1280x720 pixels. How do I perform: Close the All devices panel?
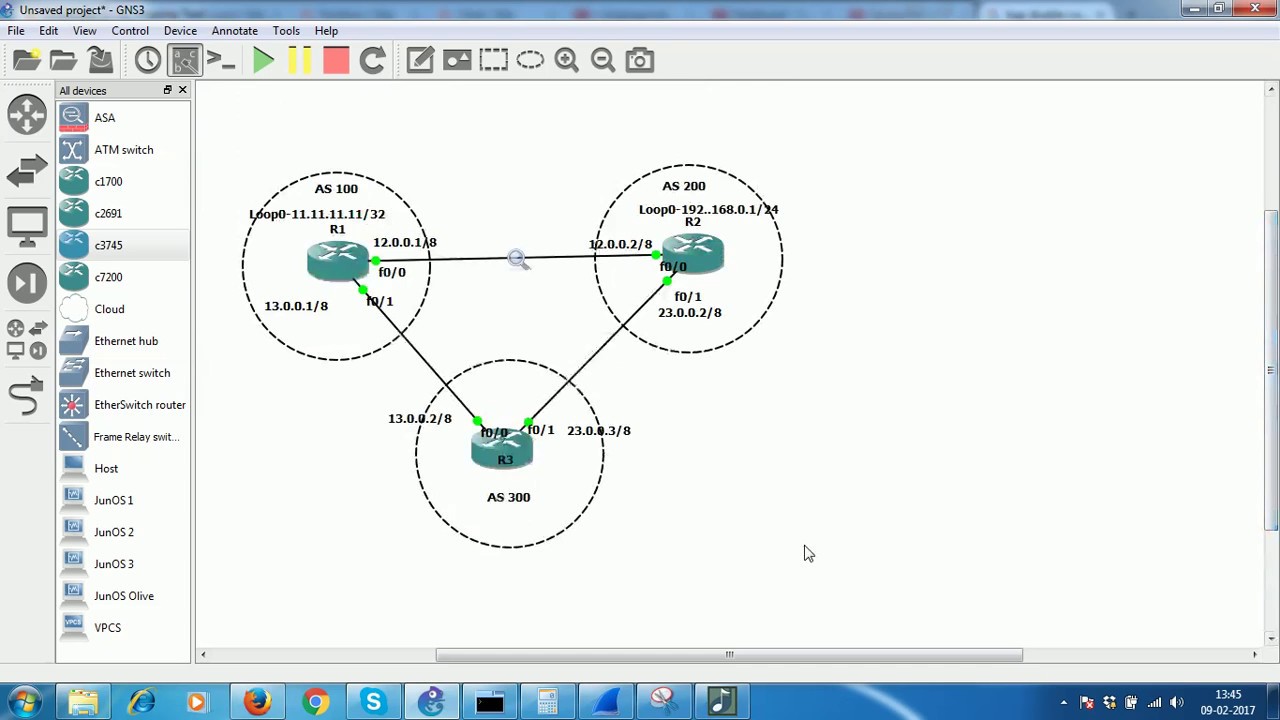pyautogui.click(x=182, y=90)
